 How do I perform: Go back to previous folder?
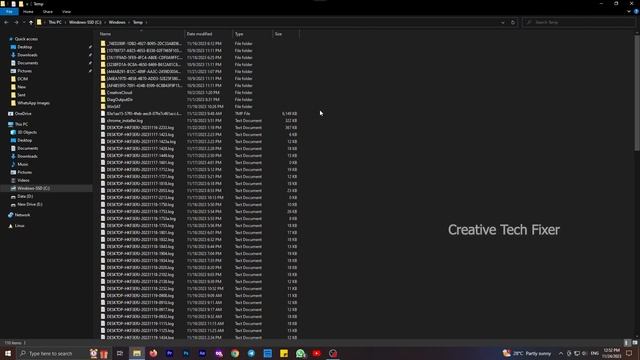(6, 22)
